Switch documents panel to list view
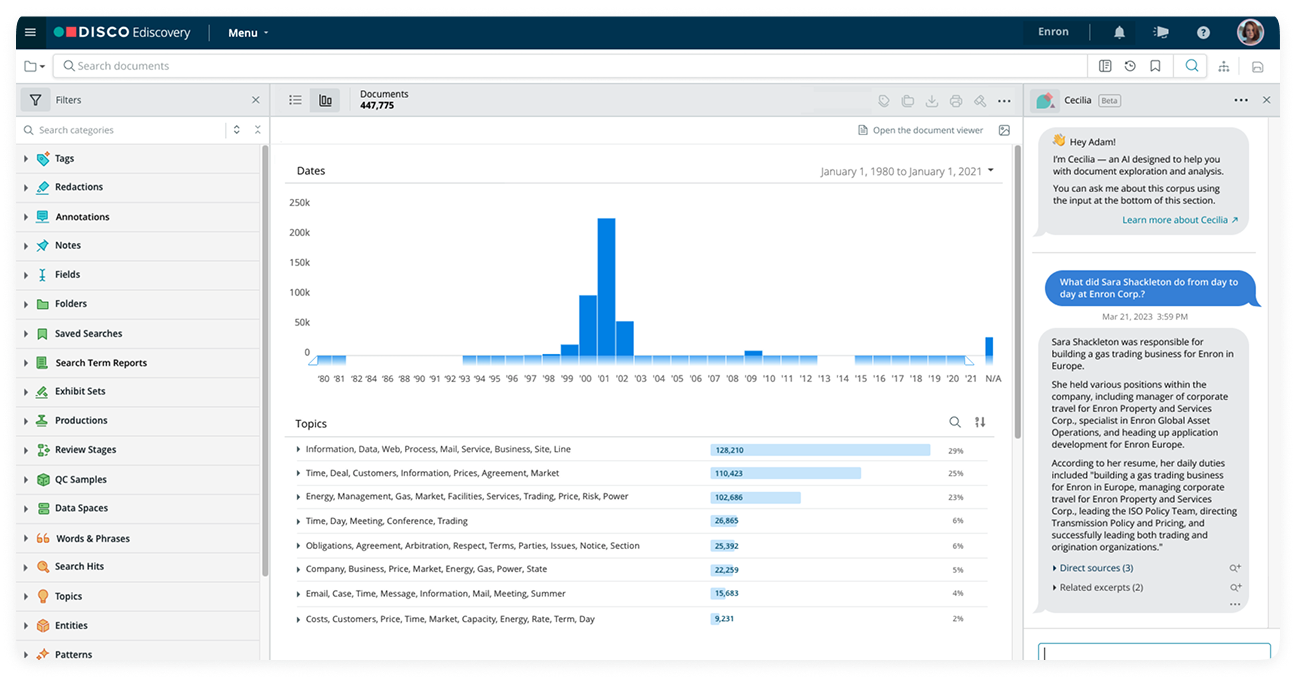The image size is (1296, 680). click(x=295, y=100)
